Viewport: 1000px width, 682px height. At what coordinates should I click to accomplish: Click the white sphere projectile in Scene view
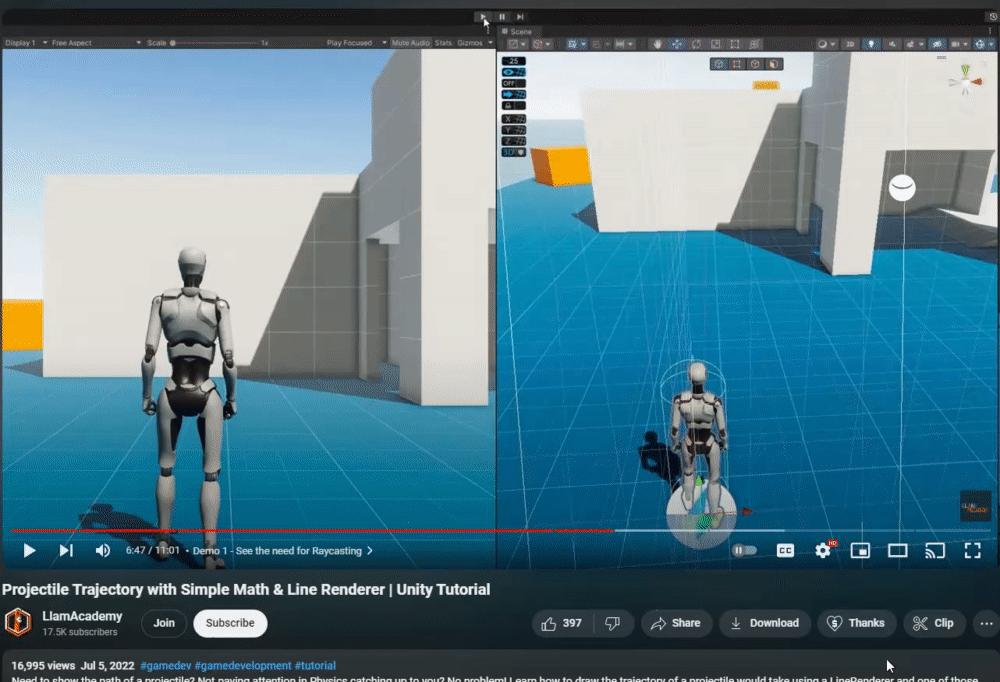coord(902,188)
